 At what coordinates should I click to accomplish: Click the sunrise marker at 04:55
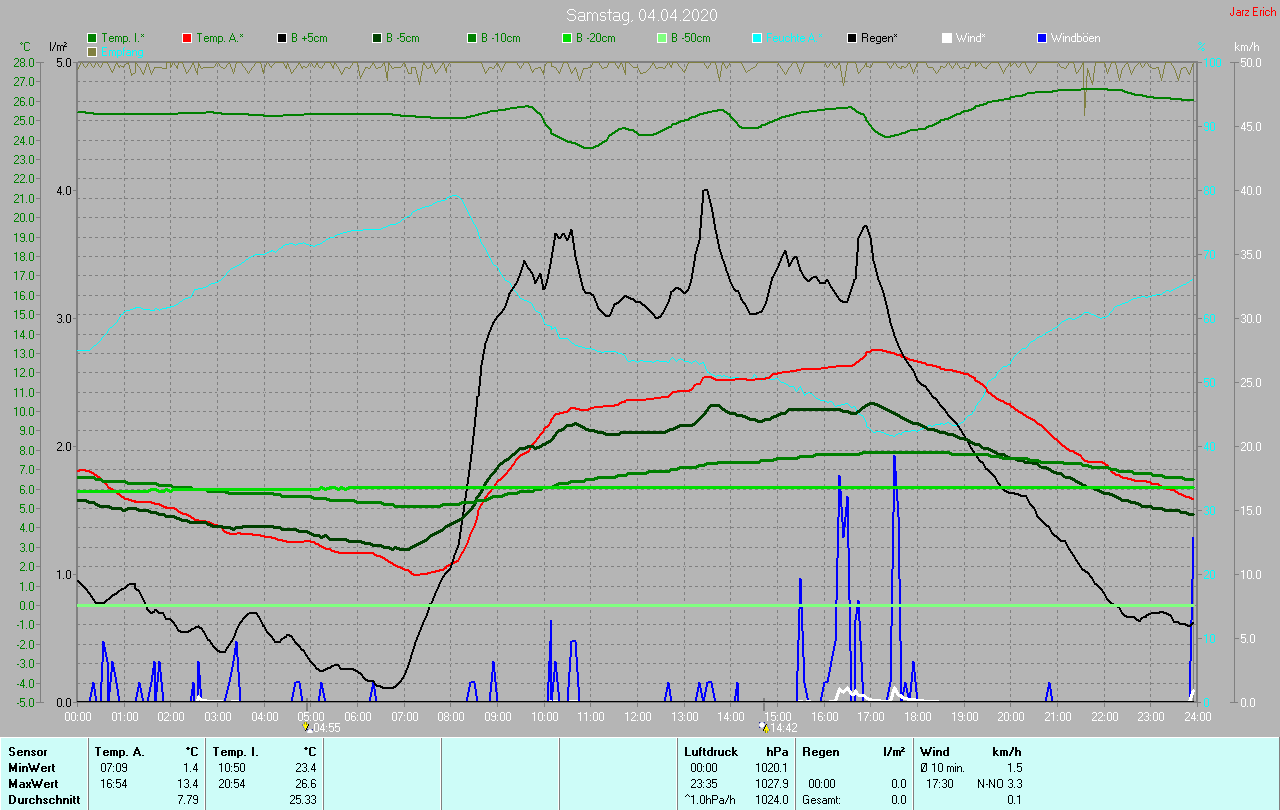[x=307, y=727]
